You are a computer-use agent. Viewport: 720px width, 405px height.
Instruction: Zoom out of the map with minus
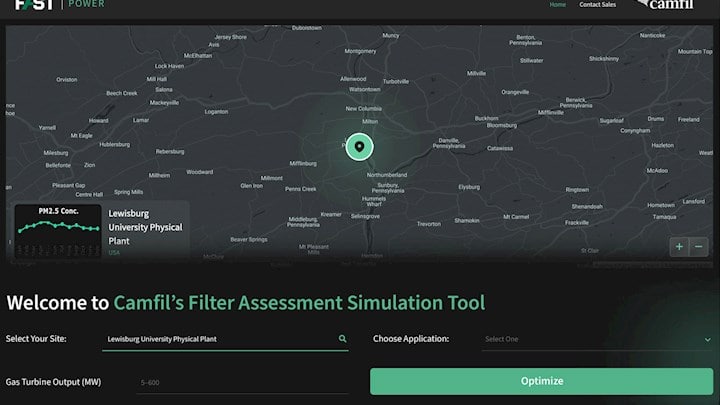(699, 246)
